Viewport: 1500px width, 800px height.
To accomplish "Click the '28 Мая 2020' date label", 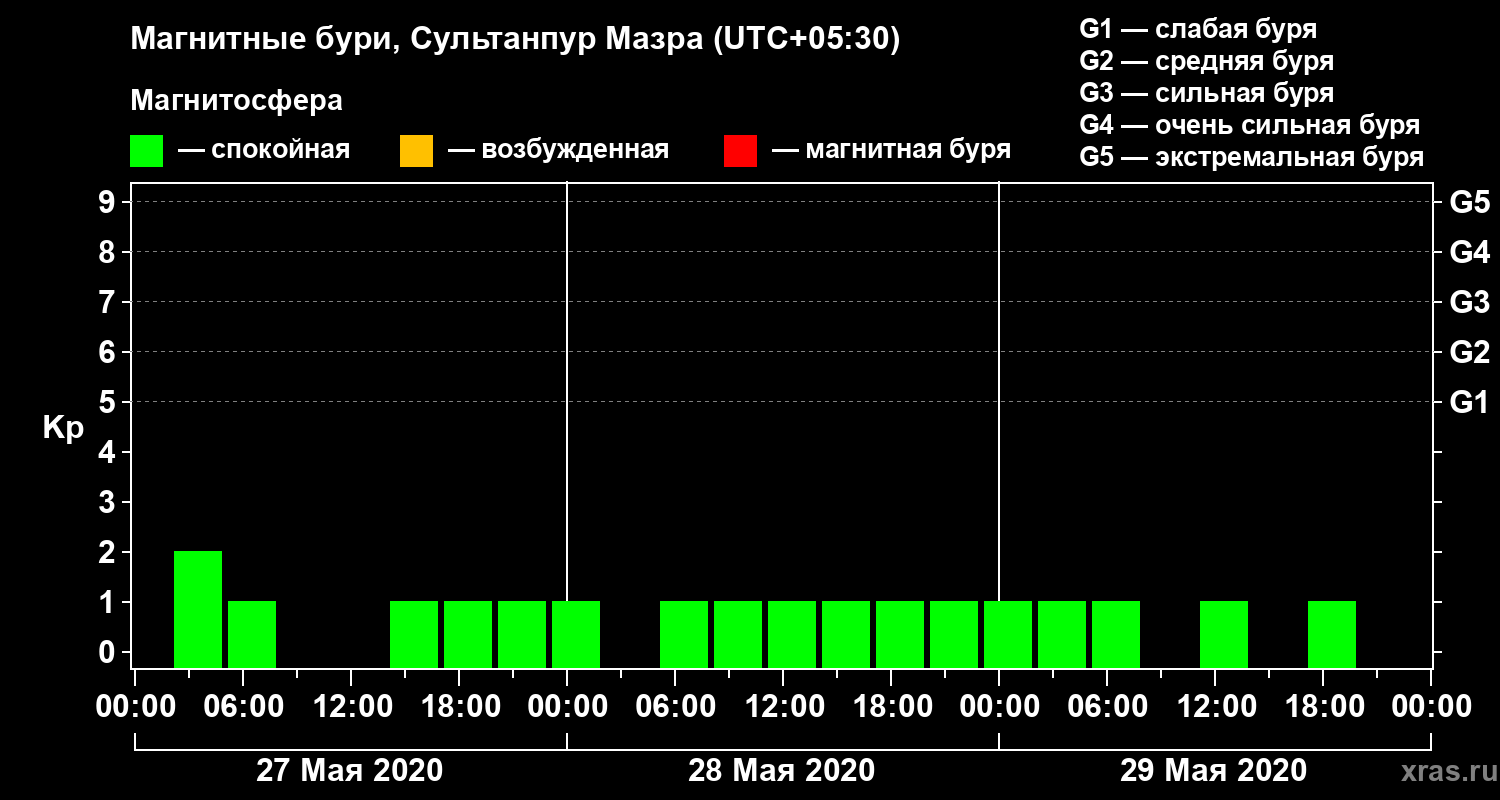I will (x=782, y=771).
